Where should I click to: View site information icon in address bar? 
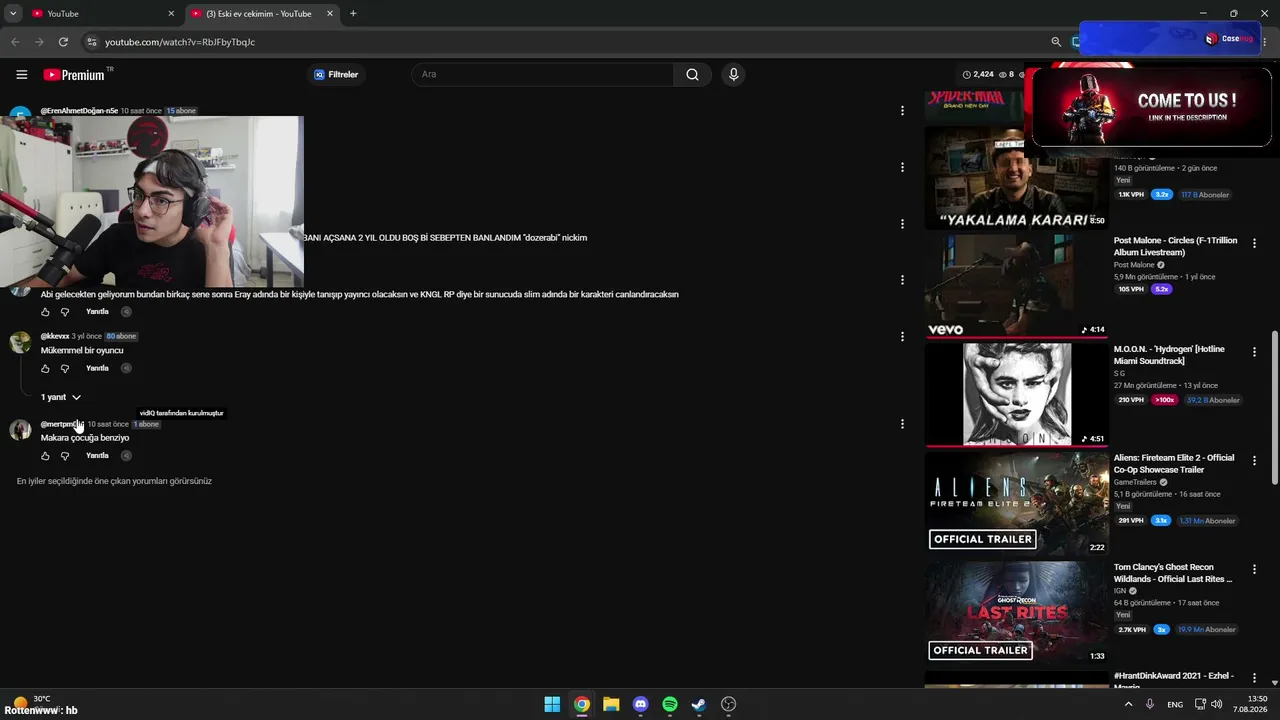tap(91, 42)
